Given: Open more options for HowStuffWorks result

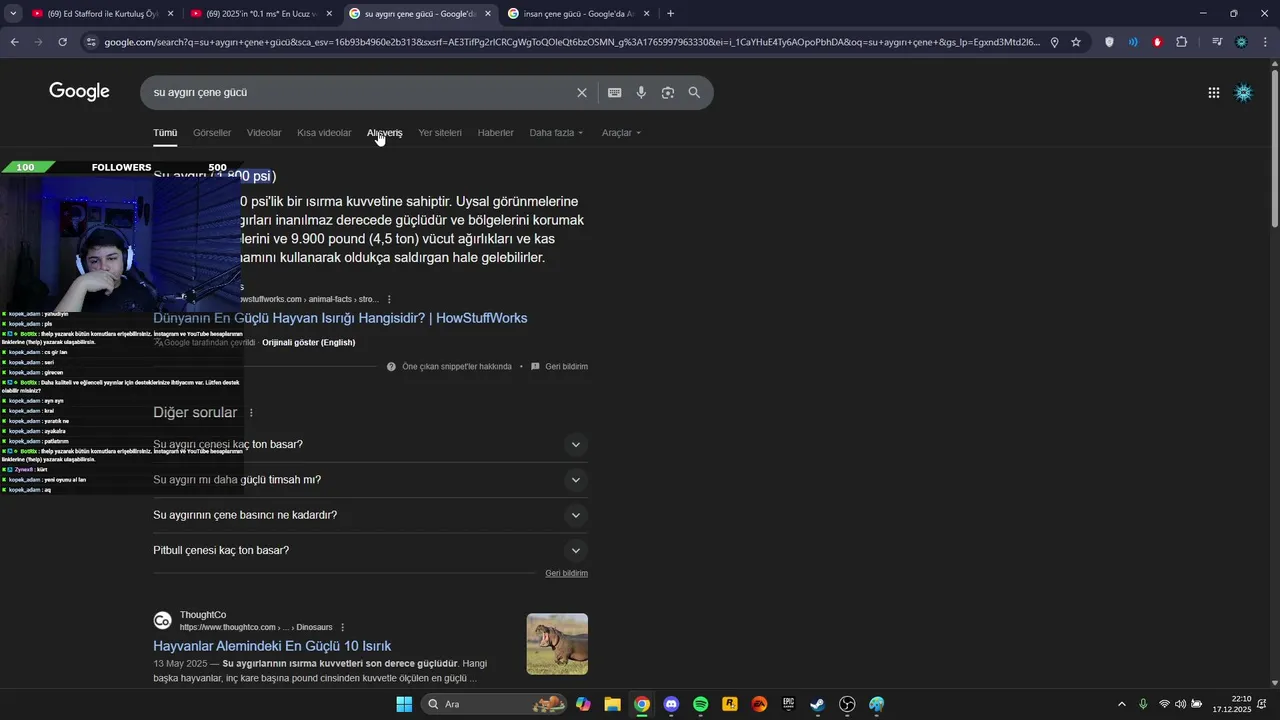Looking at the screenshot, I should (389, 299).
